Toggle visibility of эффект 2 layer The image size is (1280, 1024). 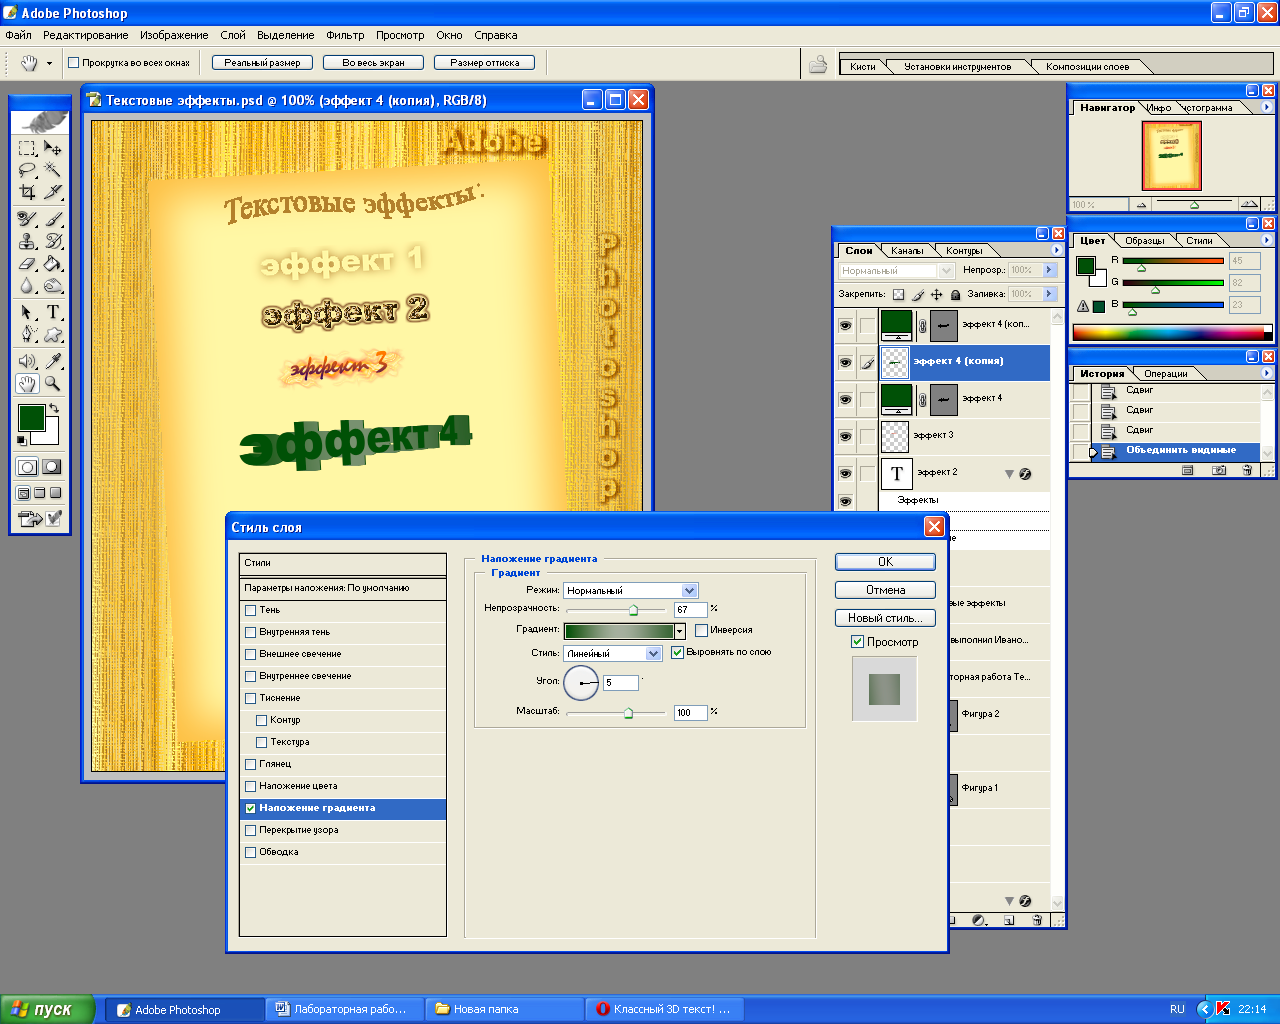[x=845, y=473]
